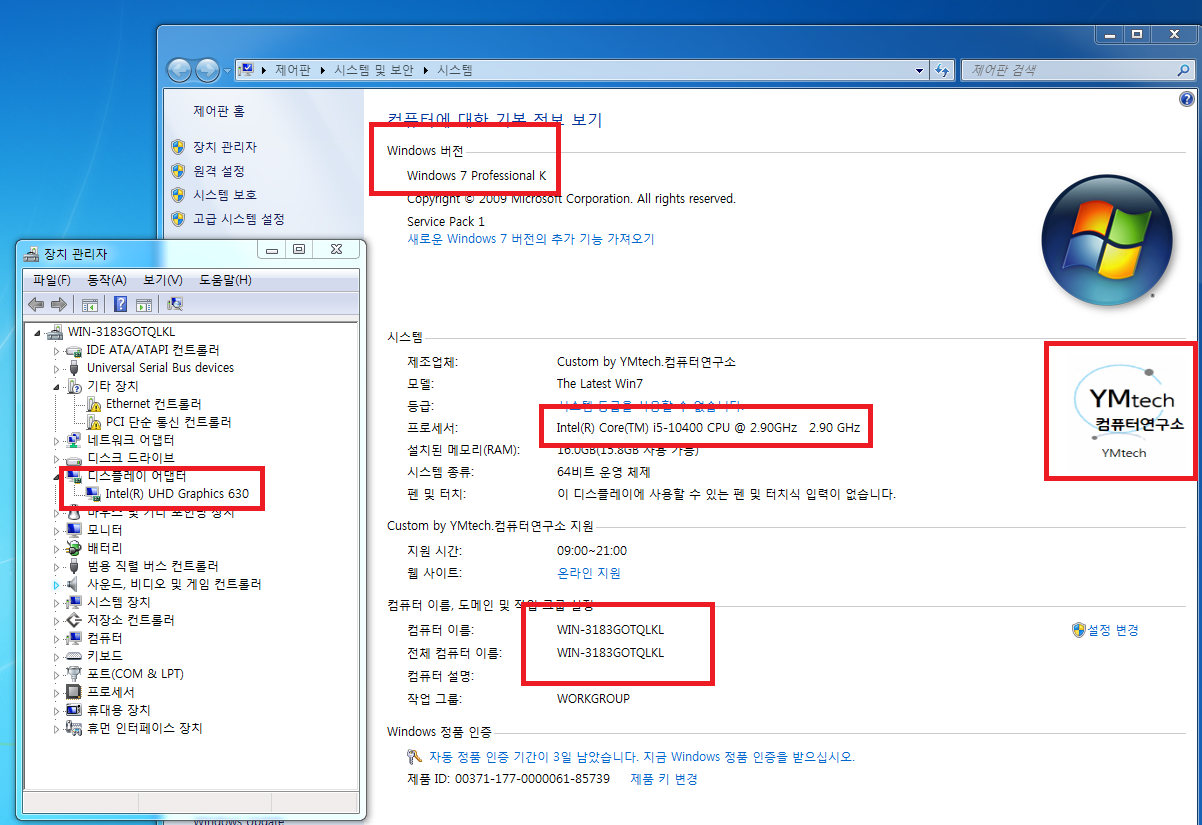Image resolution: width=1202 pixels, height=825 pixels.
Task: Click the 제어판 breadcrumb in the address bar
Action: tap(291, 71)
